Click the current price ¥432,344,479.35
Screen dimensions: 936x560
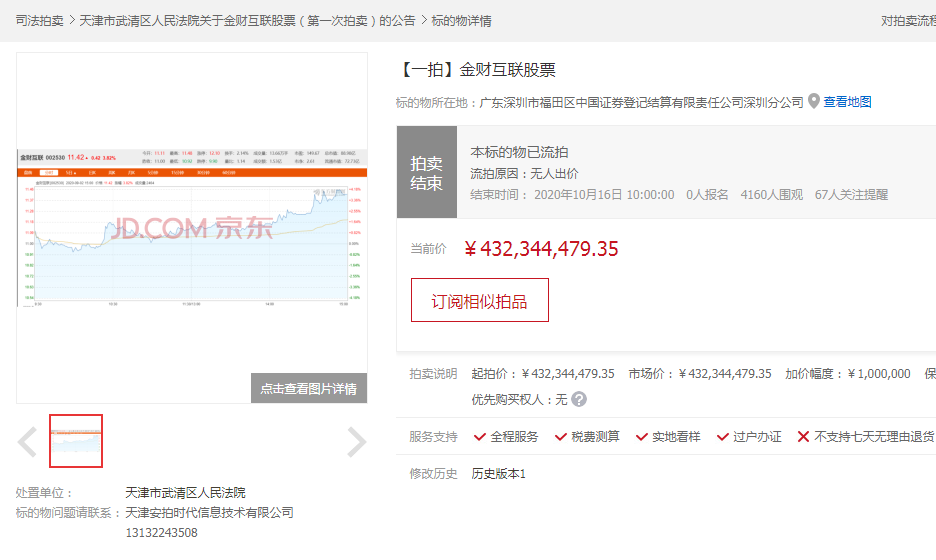coord(541,249)
